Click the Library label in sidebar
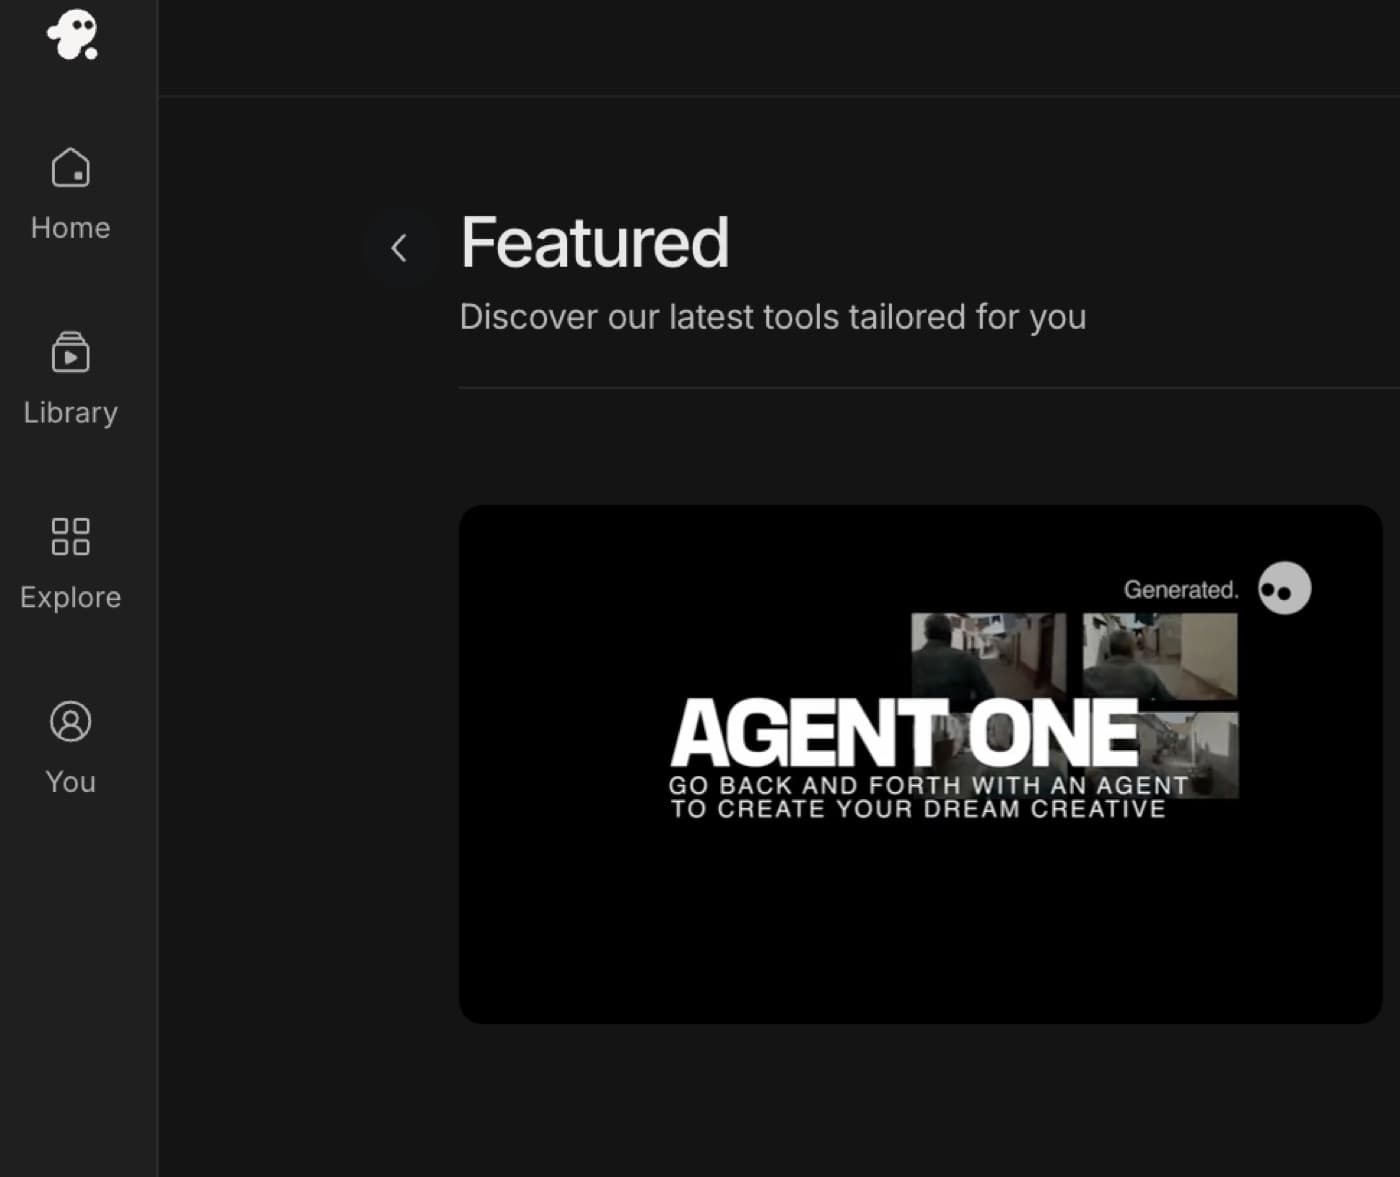Image resolution: width=1400 pixels, height=1177 pixels. [x=70, y=413]
